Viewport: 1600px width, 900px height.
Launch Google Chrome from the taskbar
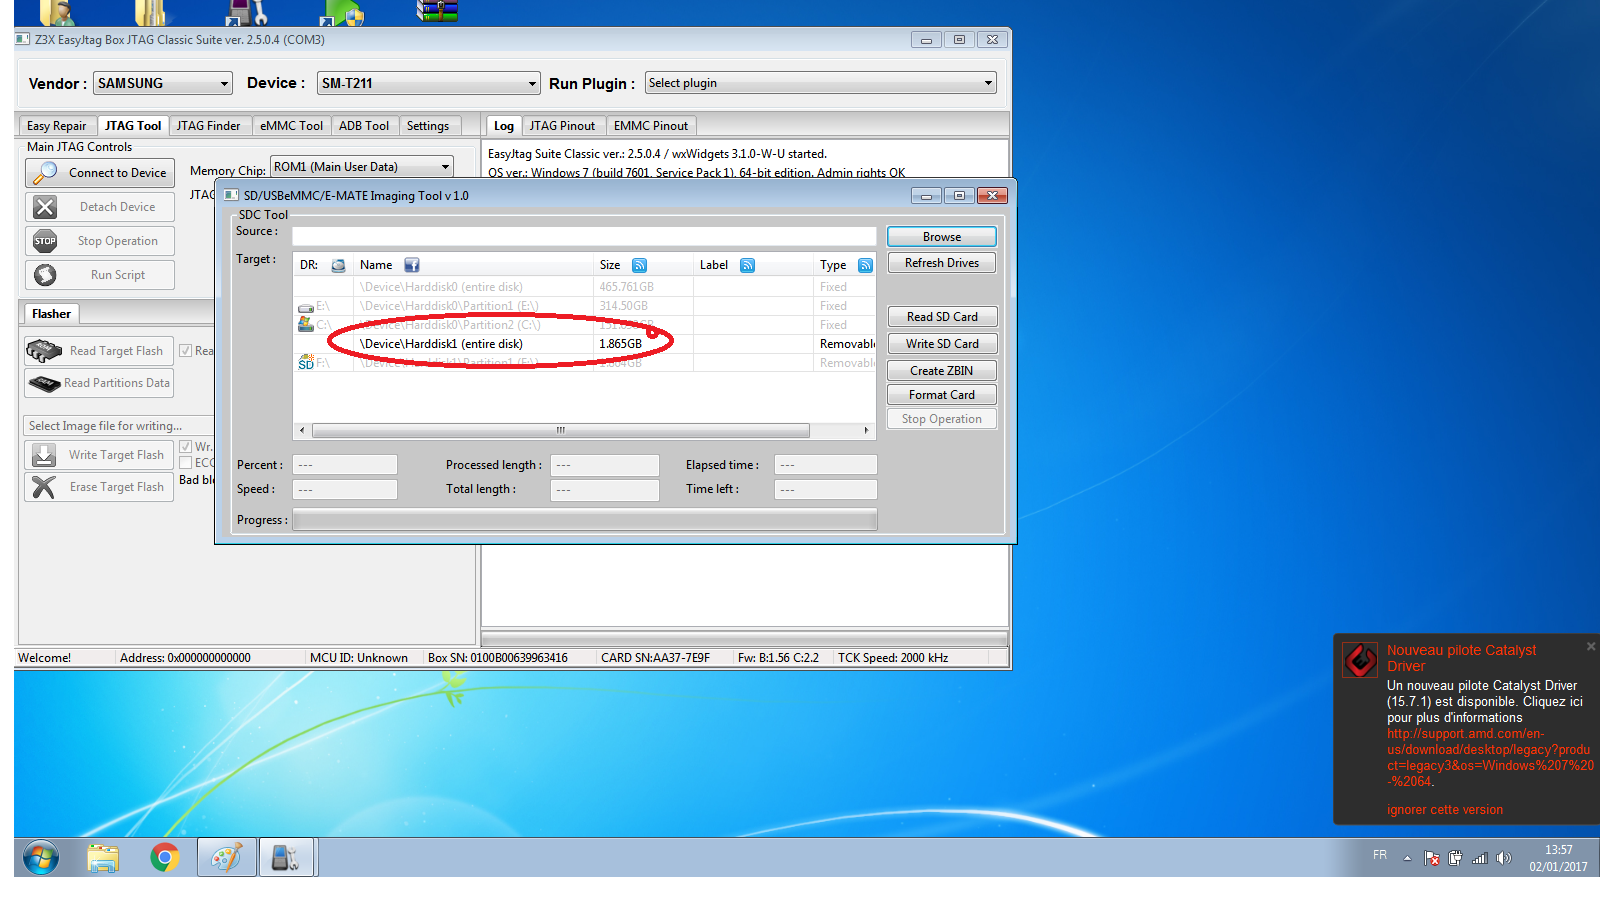pos(165,857)
